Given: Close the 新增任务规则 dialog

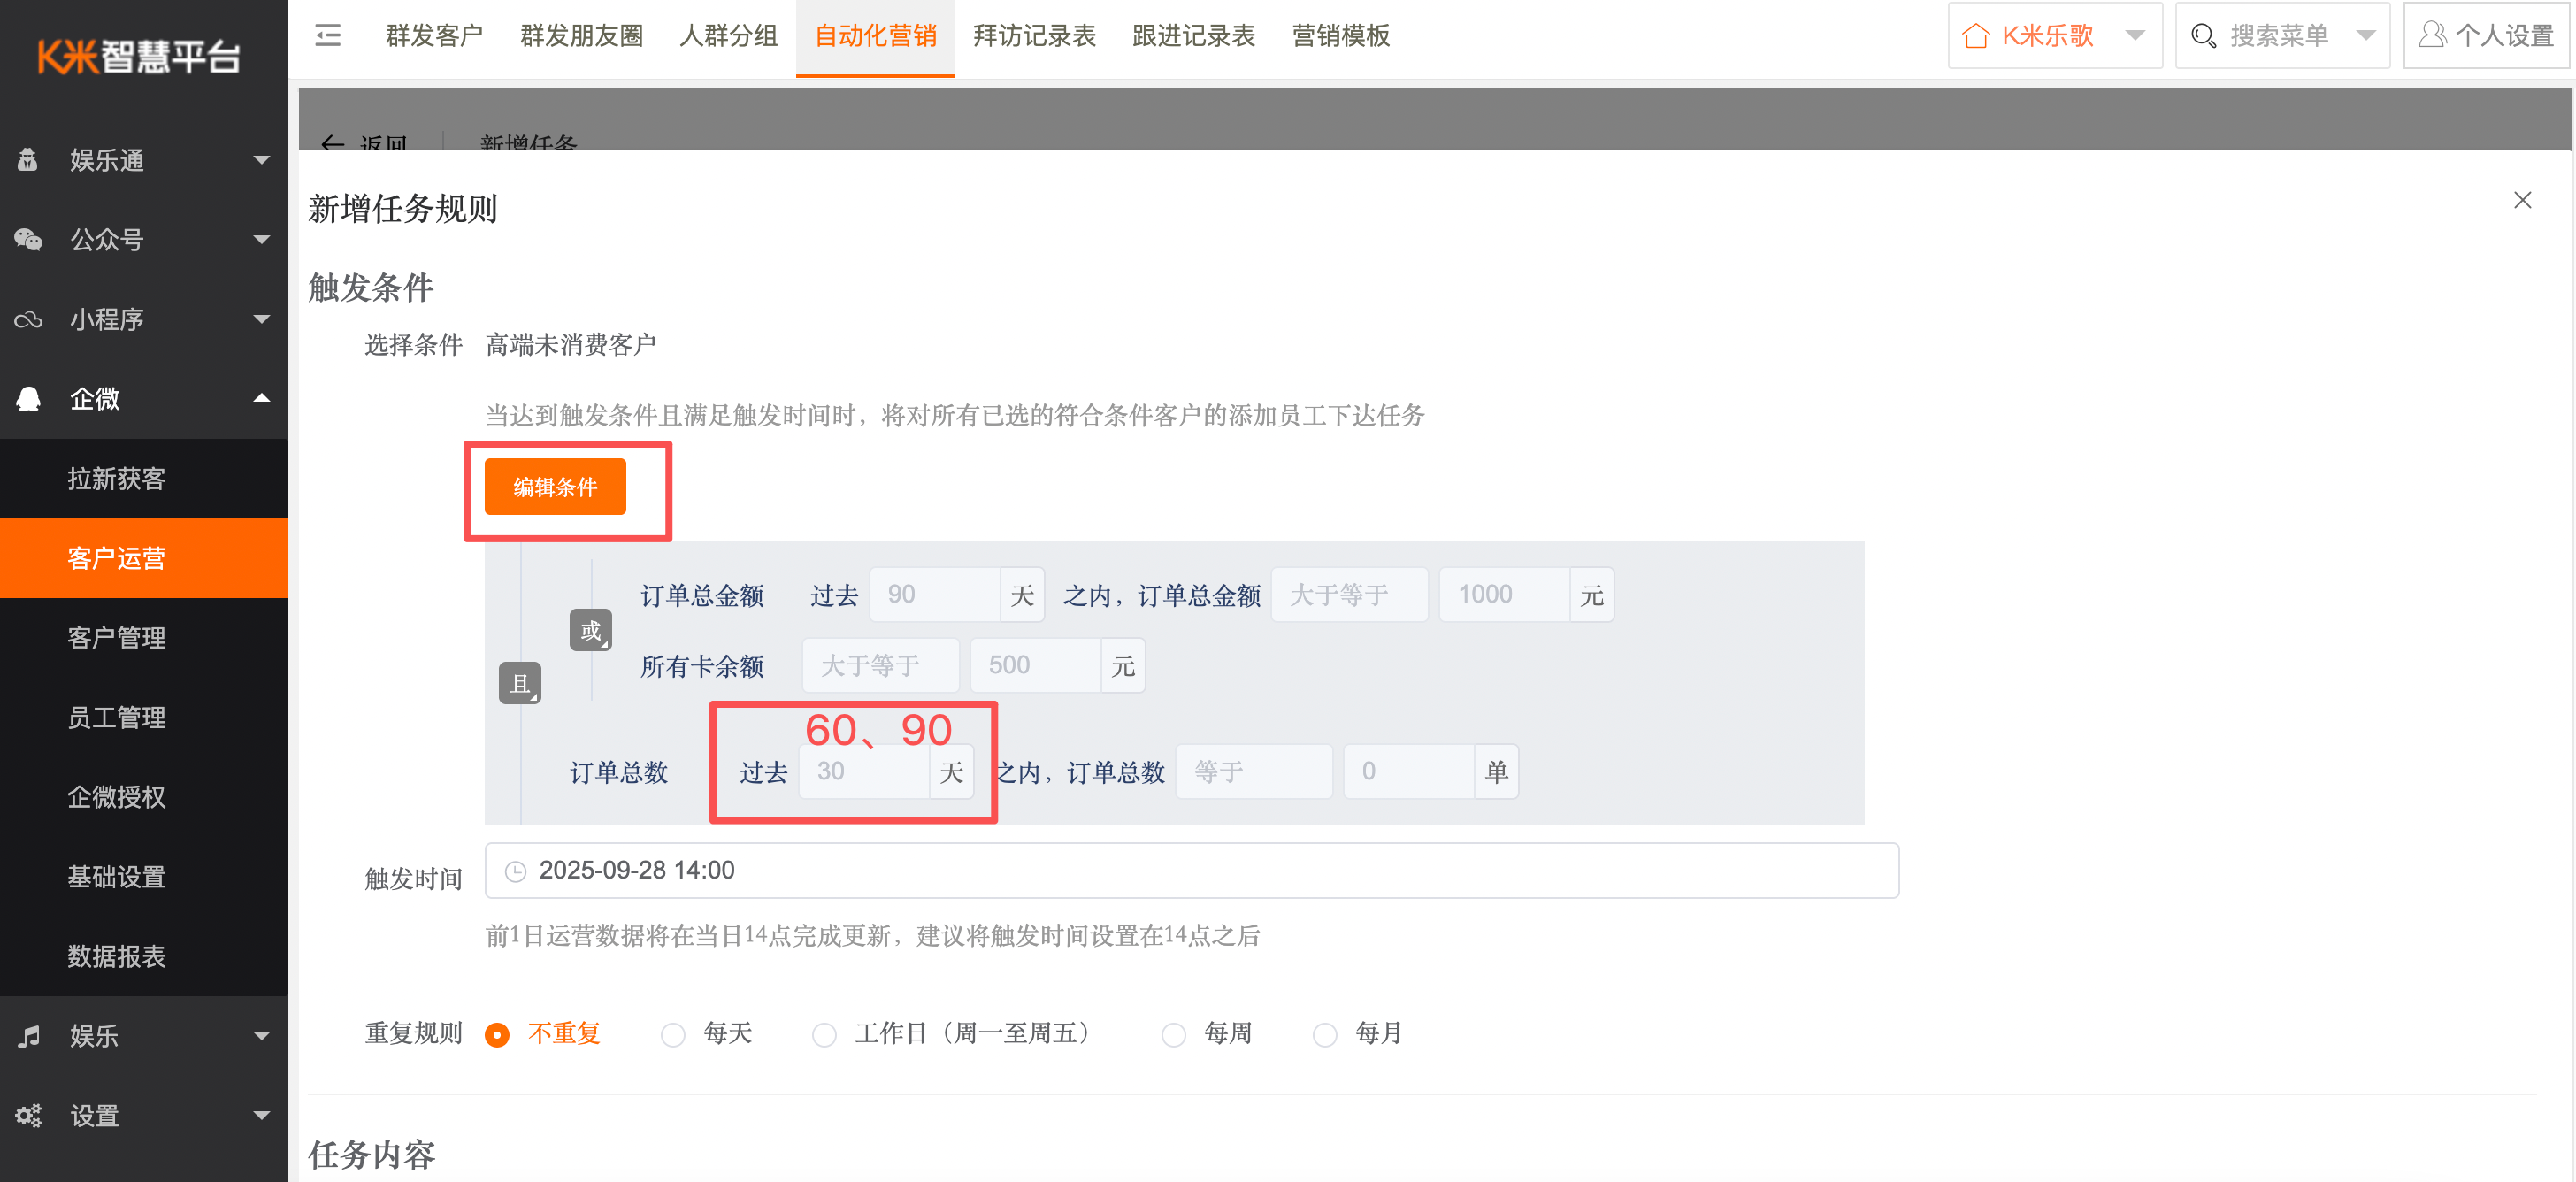Looking at the screenshot, I should point(2521,200).
